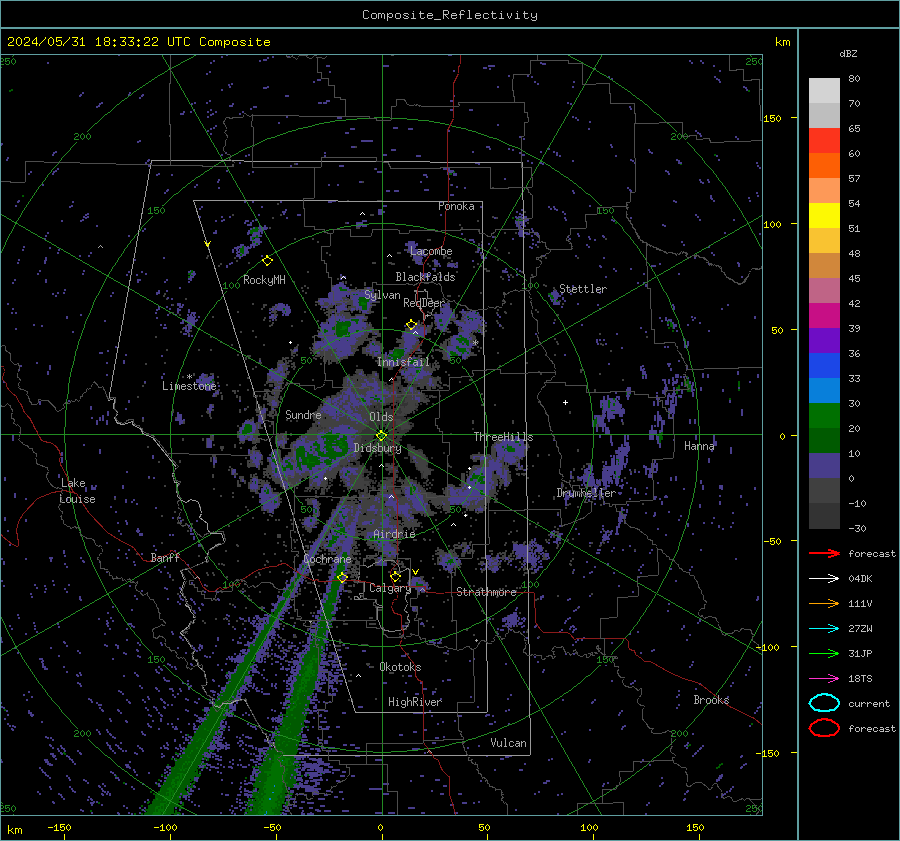Click the Okotoks town label

click(x=400, y=667)
